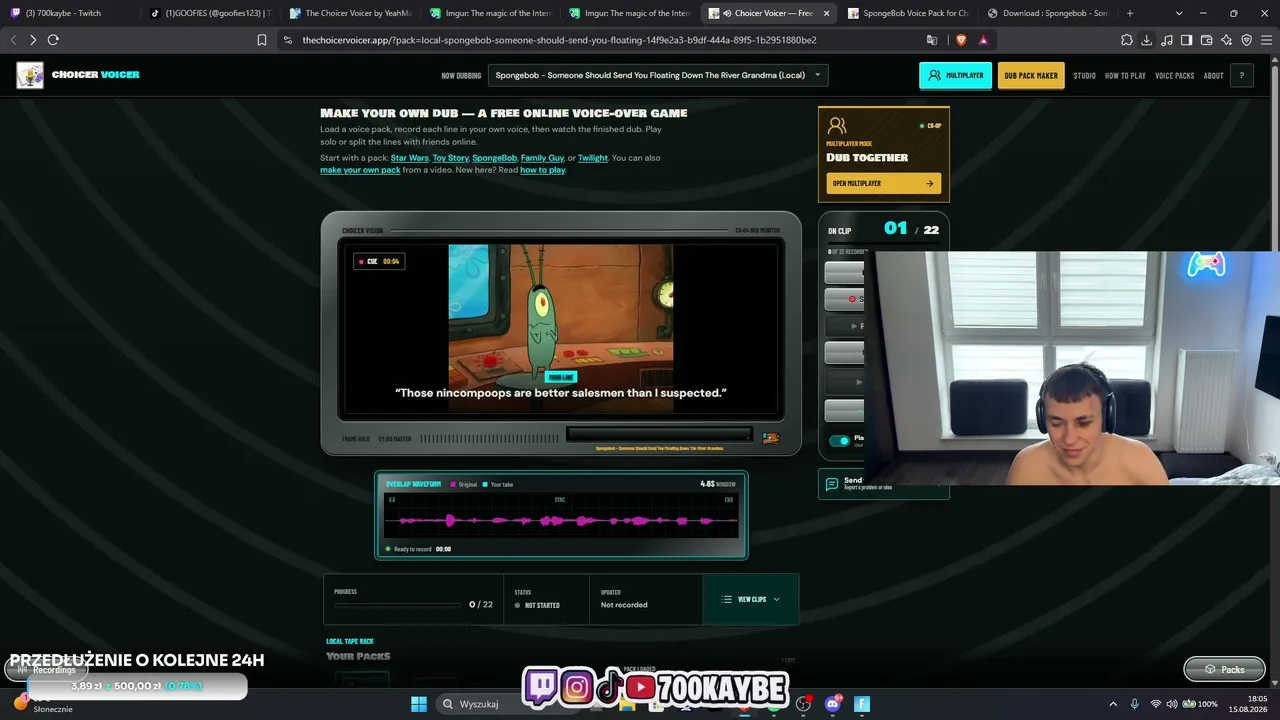Image resolution: width=1280 pixels, height=720 pixels.
Task: Open help with the question mark button
Action: point(1242,75)
